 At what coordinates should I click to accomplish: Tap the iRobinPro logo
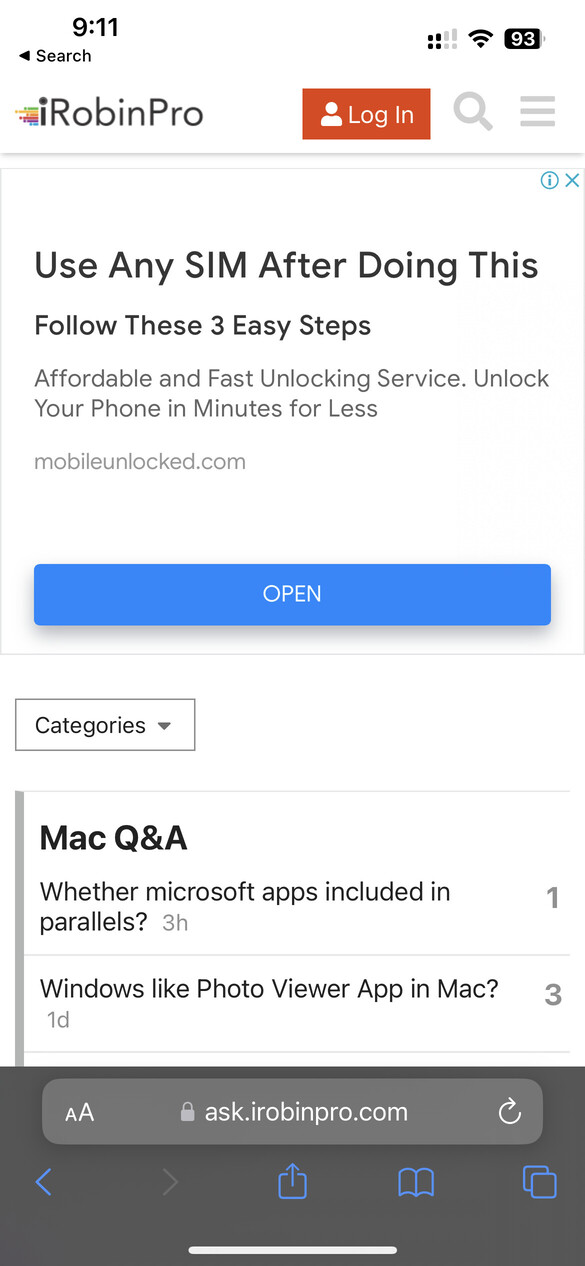tap(109, 113)
